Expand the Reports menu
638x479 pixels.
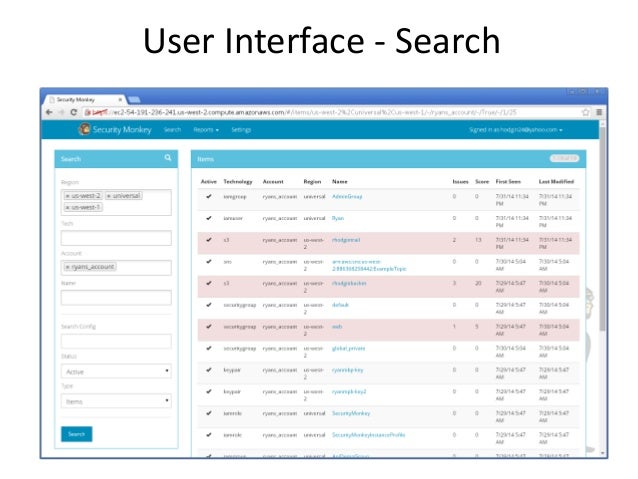[x=206, y=130]
